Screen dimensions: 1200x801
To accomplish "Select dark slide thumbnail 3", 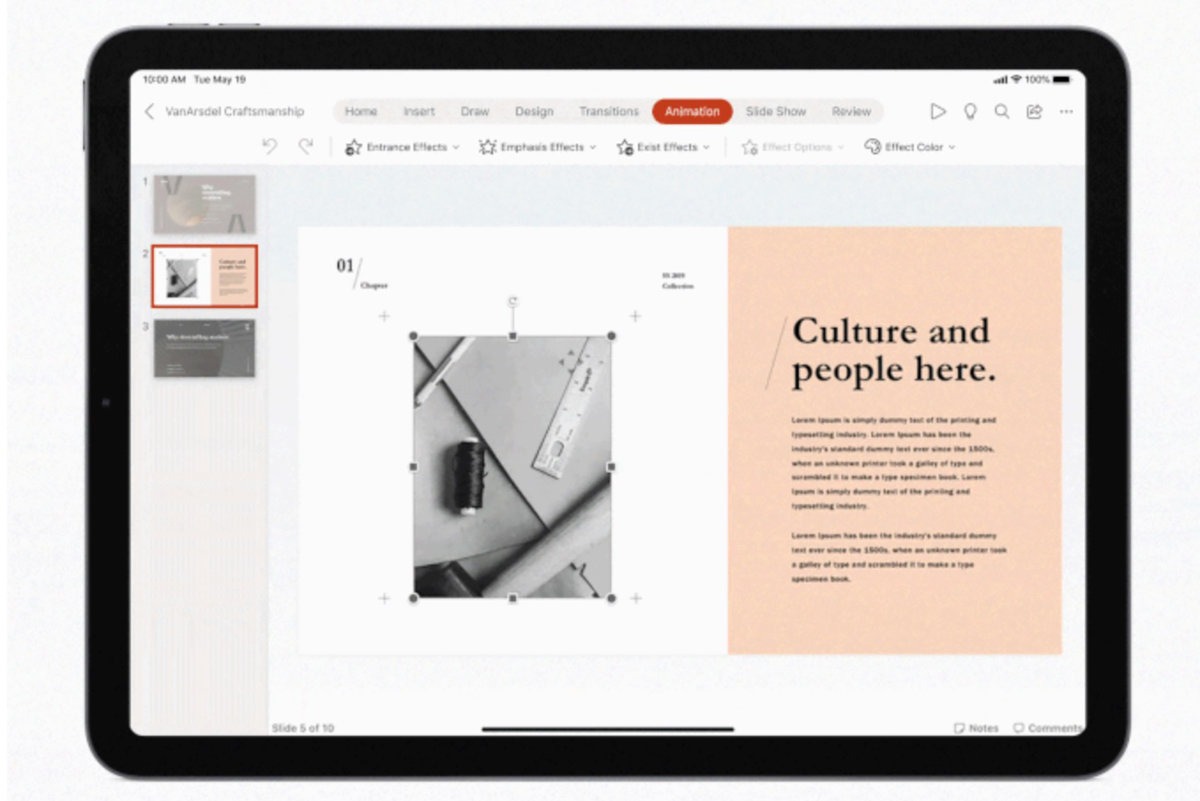I will click(204, 349).
